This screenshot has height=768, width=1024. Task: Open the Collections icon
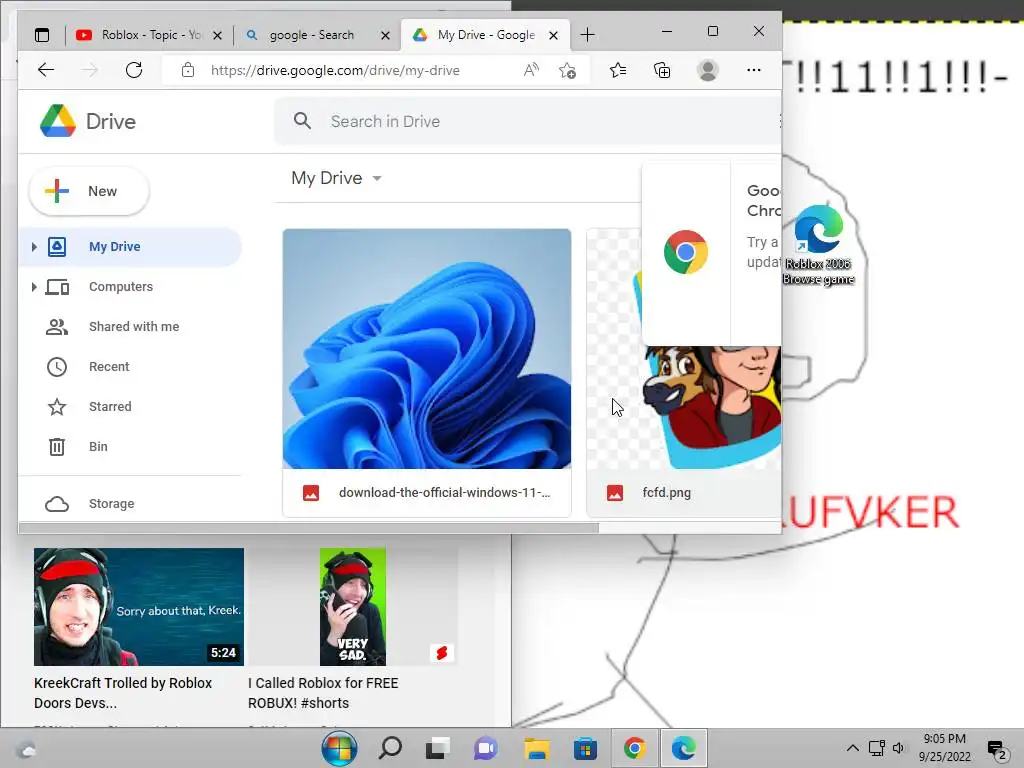pyautogui.click(x=662, y=70)
